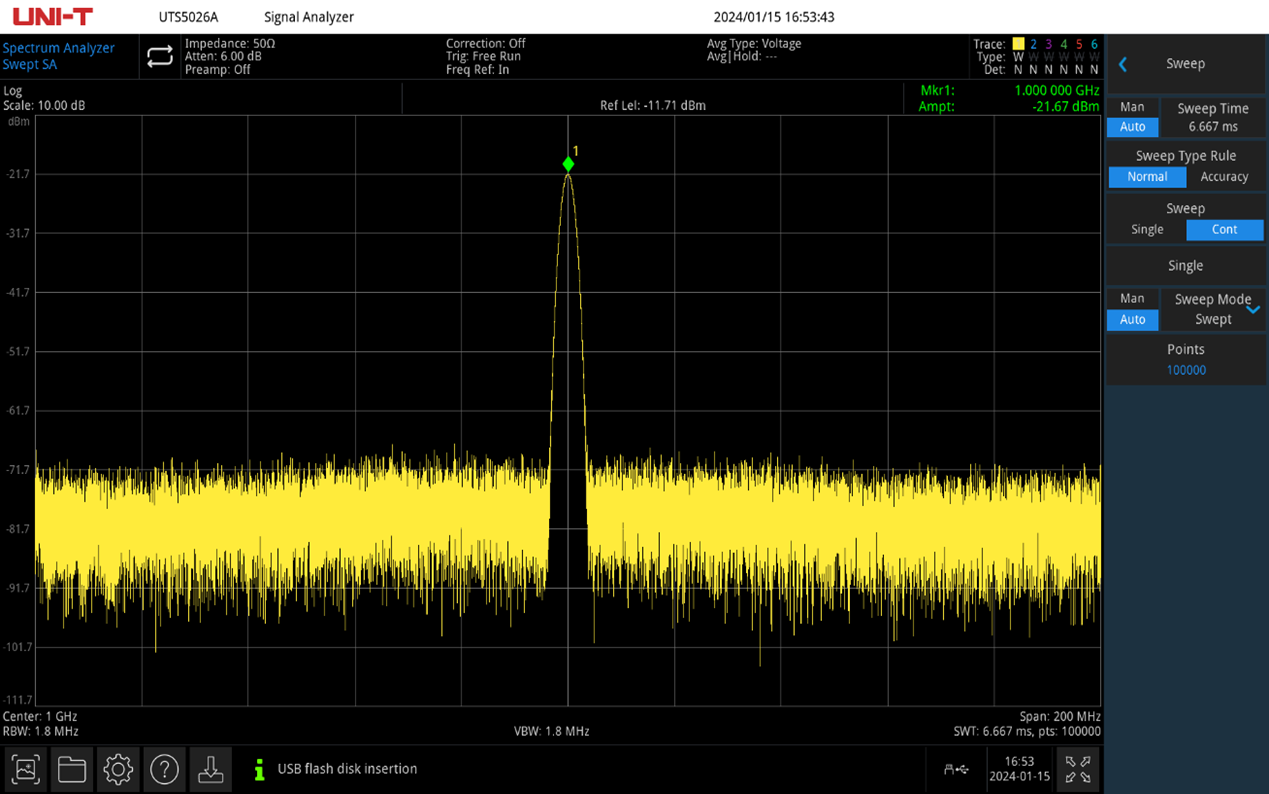Image resolution: width=1269 pixels, height=794 pixels.
Task: Open the help question mark icon
Action: tap(164, 769)
